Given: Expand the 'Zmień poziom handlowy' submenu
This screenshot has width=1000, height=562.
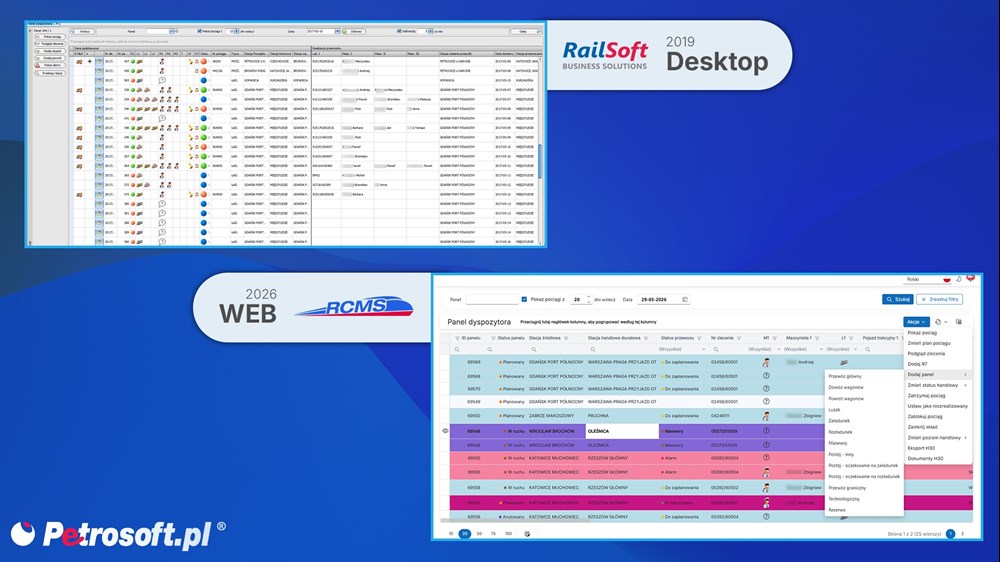Looking at the screenshot, I should 937,438.
